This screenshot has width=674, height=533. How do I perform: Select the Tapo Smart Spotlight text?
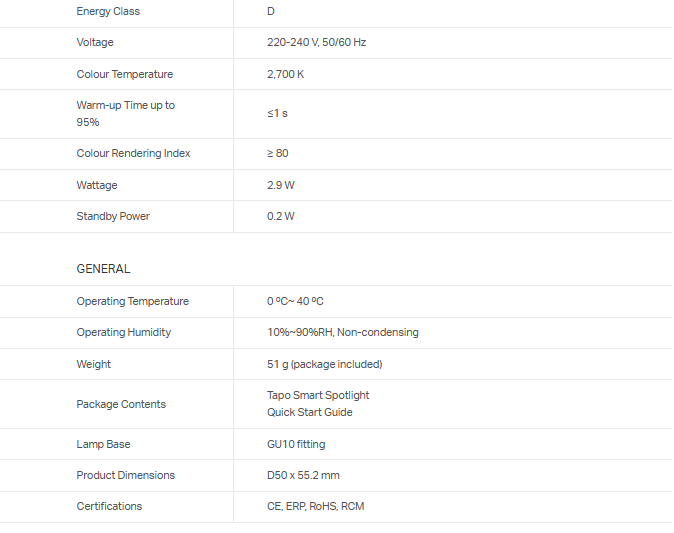pyautogui.click(x=318, y=396)
